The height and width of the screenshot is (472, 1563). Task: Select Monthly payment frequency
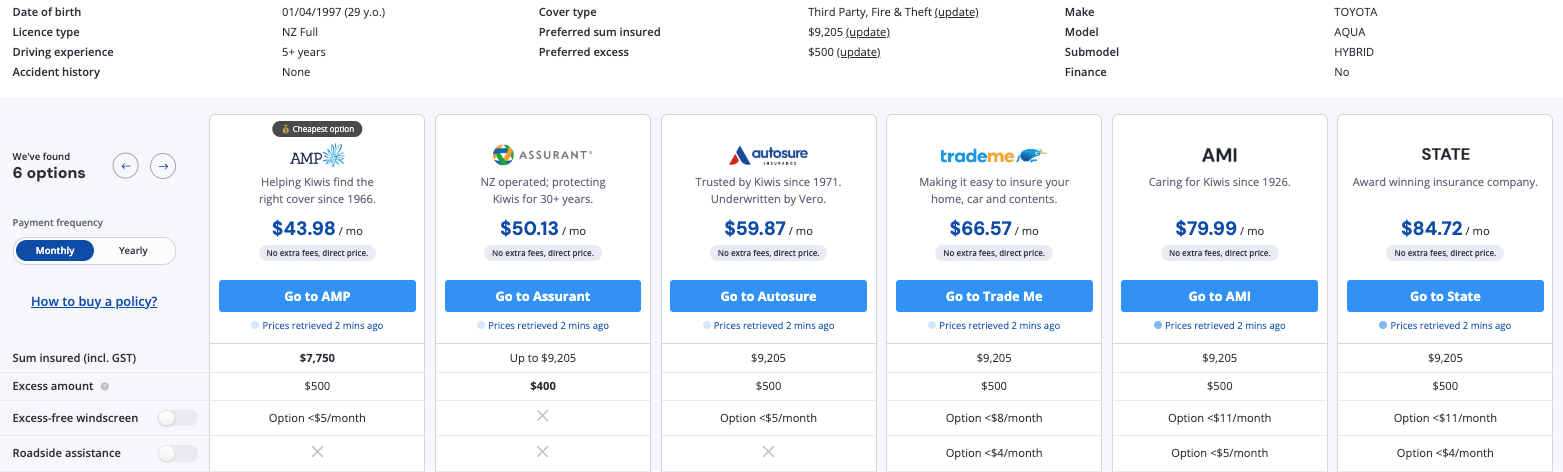pyautogui.click(x=55, y=250)
